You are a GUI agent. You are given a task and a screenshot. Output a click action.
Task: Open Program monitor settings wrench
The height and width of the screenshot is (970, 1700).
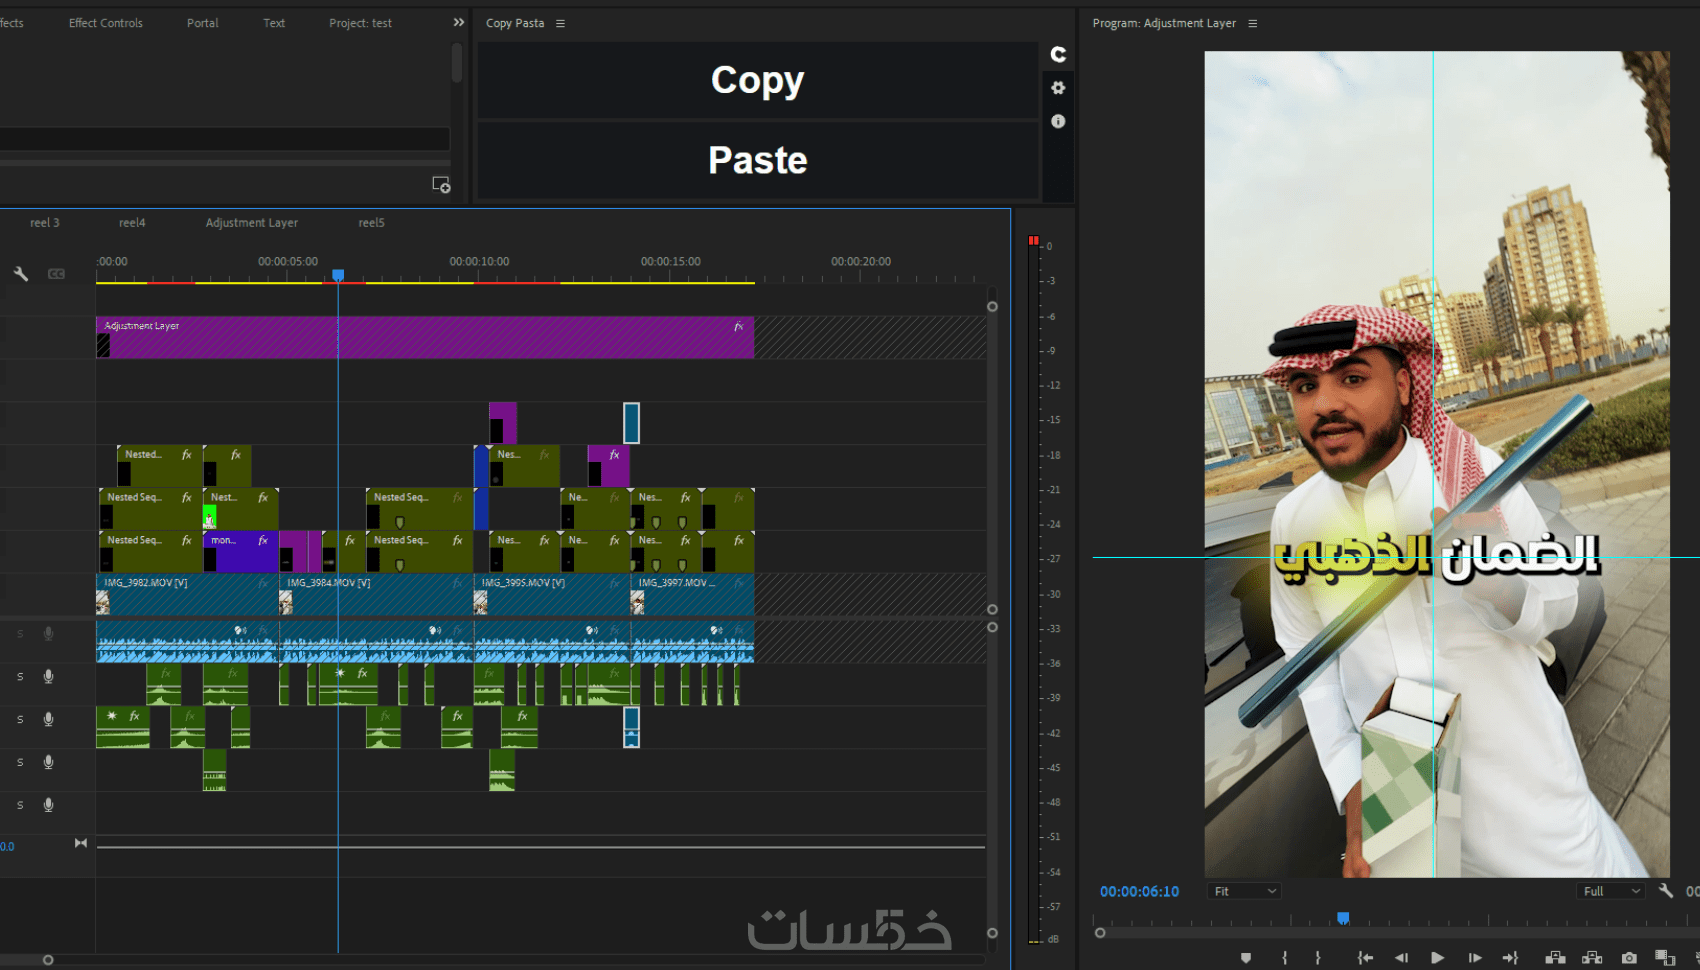click(x=1665, y=890)
